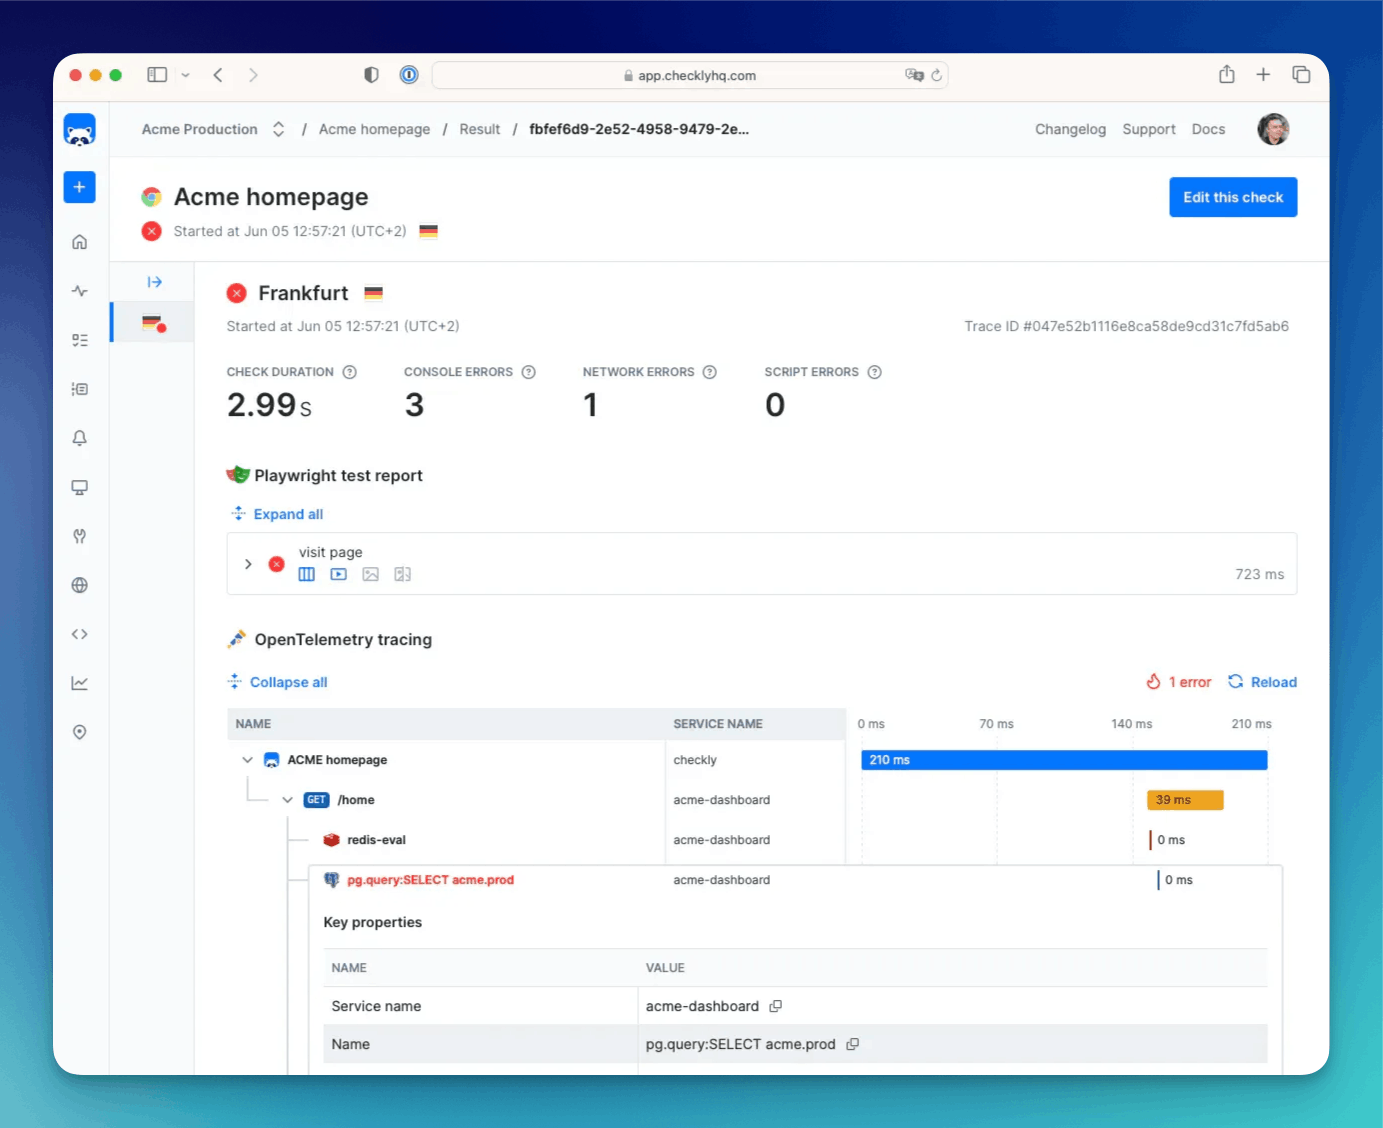Image resolution: width=1383 pixels, height=1128 pixels.
Task: Open the chart reporting sidebar icon
Action: [x=80, y=683]
